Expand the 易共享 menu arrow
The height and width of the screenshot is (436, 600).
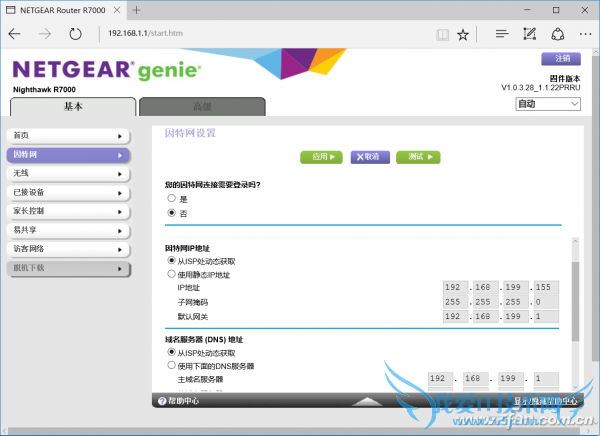(x=120, y=231)
